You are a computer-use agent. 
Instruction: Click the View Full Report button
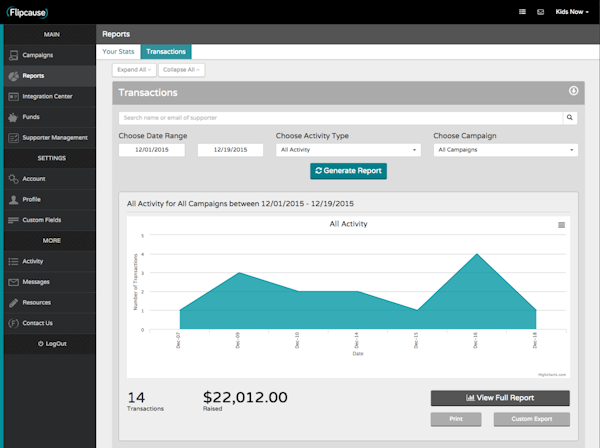(500, 397)
